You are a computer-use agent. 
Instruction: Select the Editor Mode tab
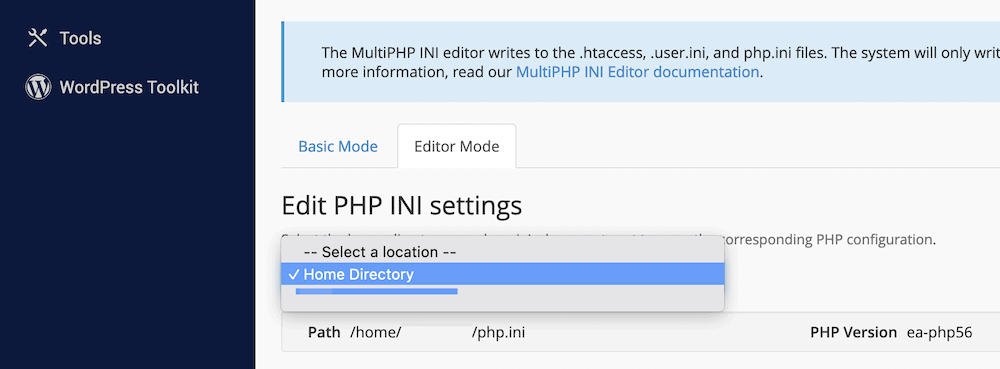point(457,147)
